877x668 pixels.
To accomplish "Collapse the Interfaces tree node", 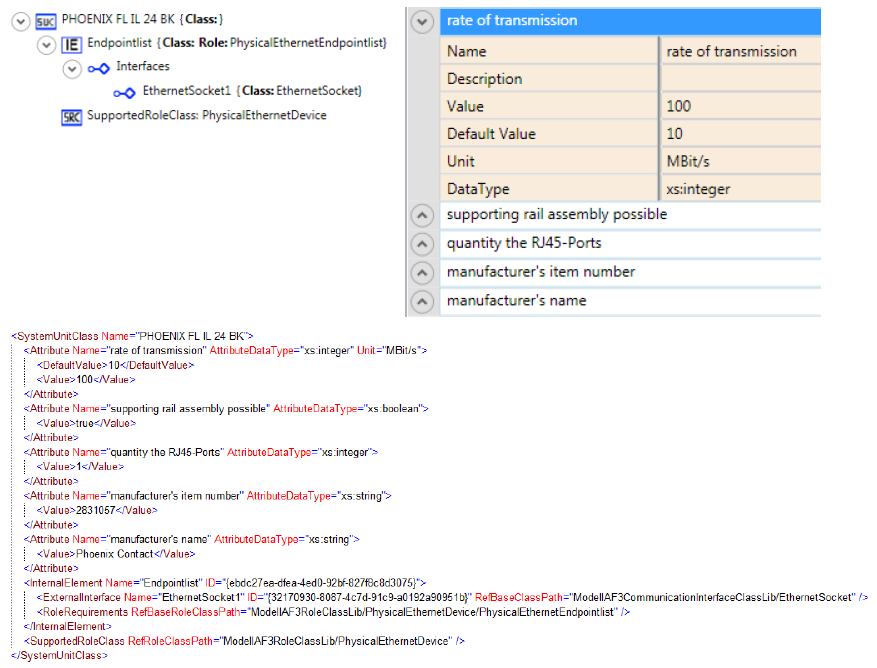I will tap(72, 68).
